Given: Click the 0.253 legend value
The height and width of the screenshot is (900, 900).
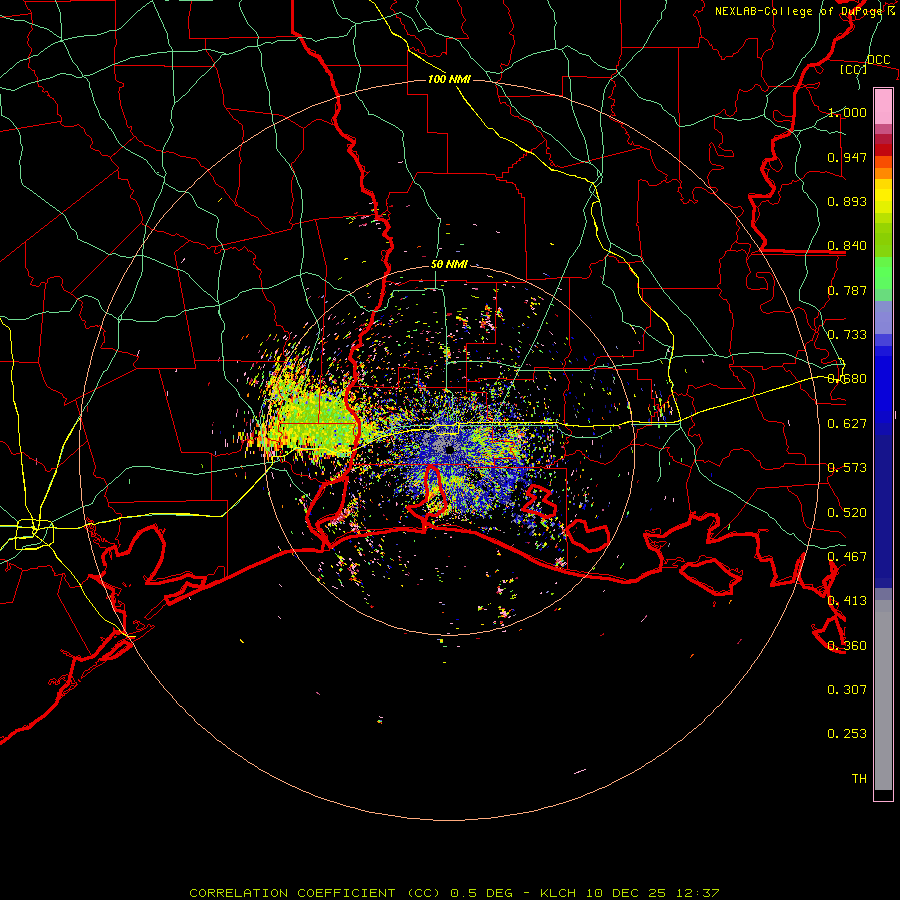Looking at the screenshot, I should (x=847, y=734).
